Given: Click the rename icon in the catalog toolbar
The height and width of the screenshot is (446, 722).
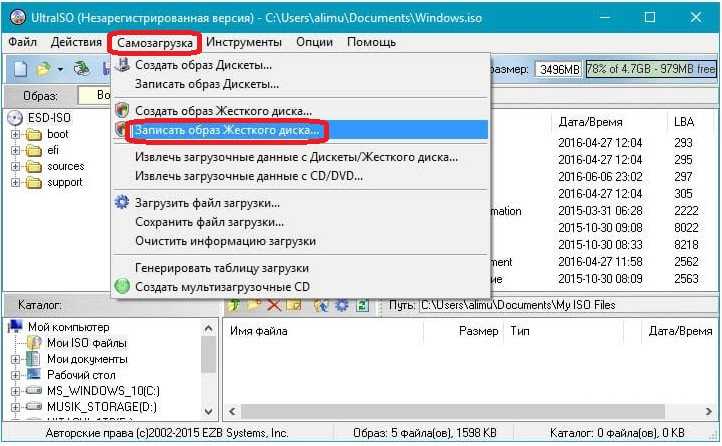Looking at the screenshot, I should tap(294, 305).
